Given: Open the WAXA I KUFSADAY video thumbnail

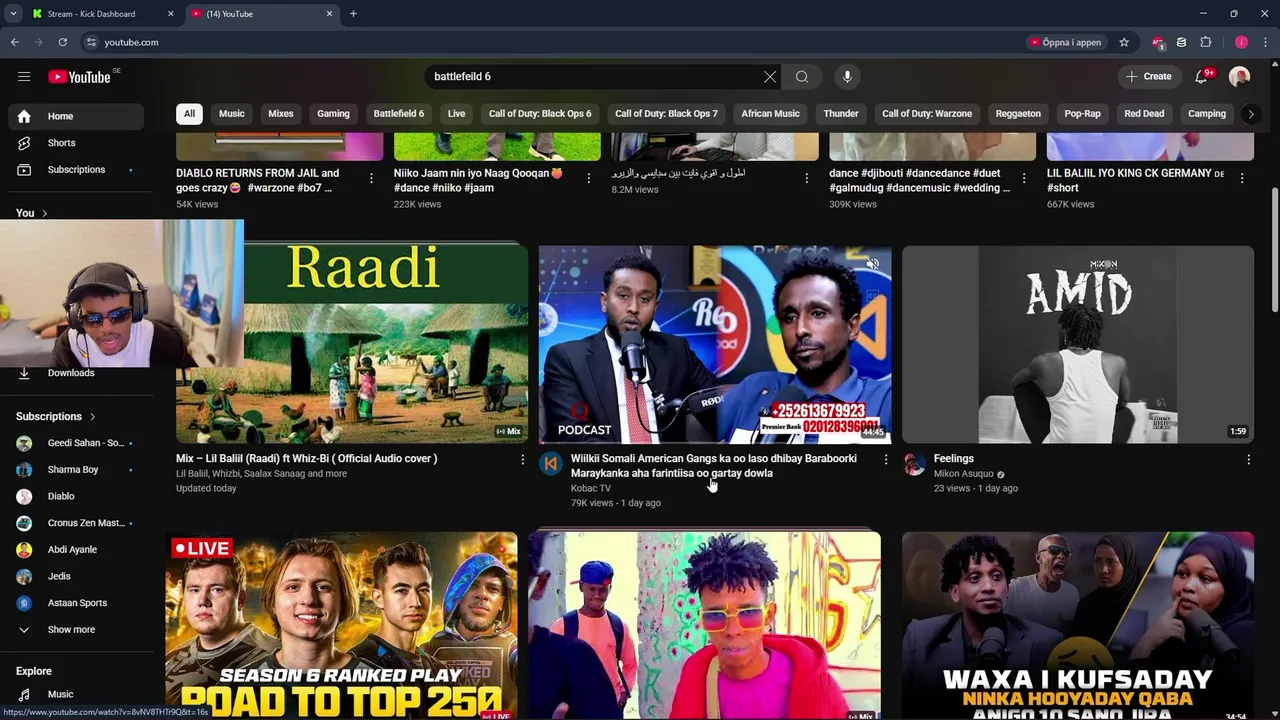Looking at the screenshot, I should click(x=1077, y=626).
